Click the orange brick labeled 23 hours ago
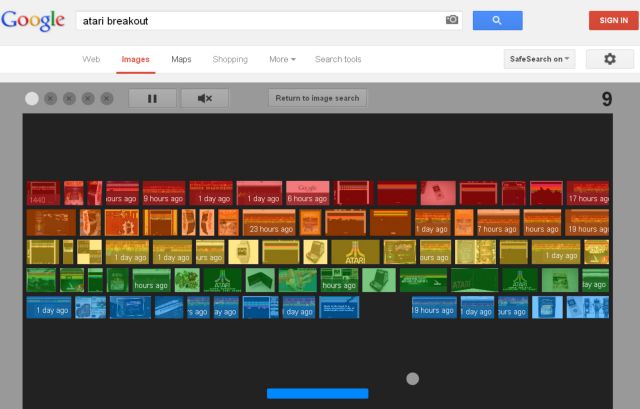Screen dimensions: 640x409 (x=269, y=222)
